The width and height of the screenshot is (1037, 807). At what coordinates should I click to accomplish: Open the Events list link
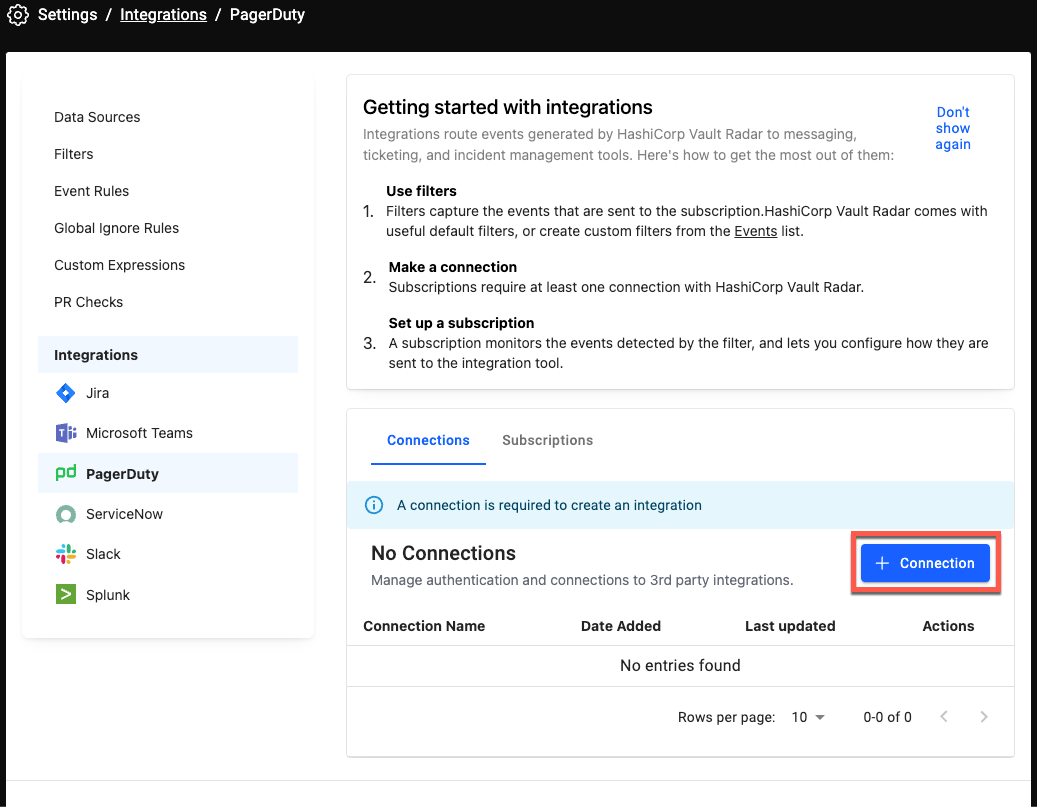click(x=754, y=231)
